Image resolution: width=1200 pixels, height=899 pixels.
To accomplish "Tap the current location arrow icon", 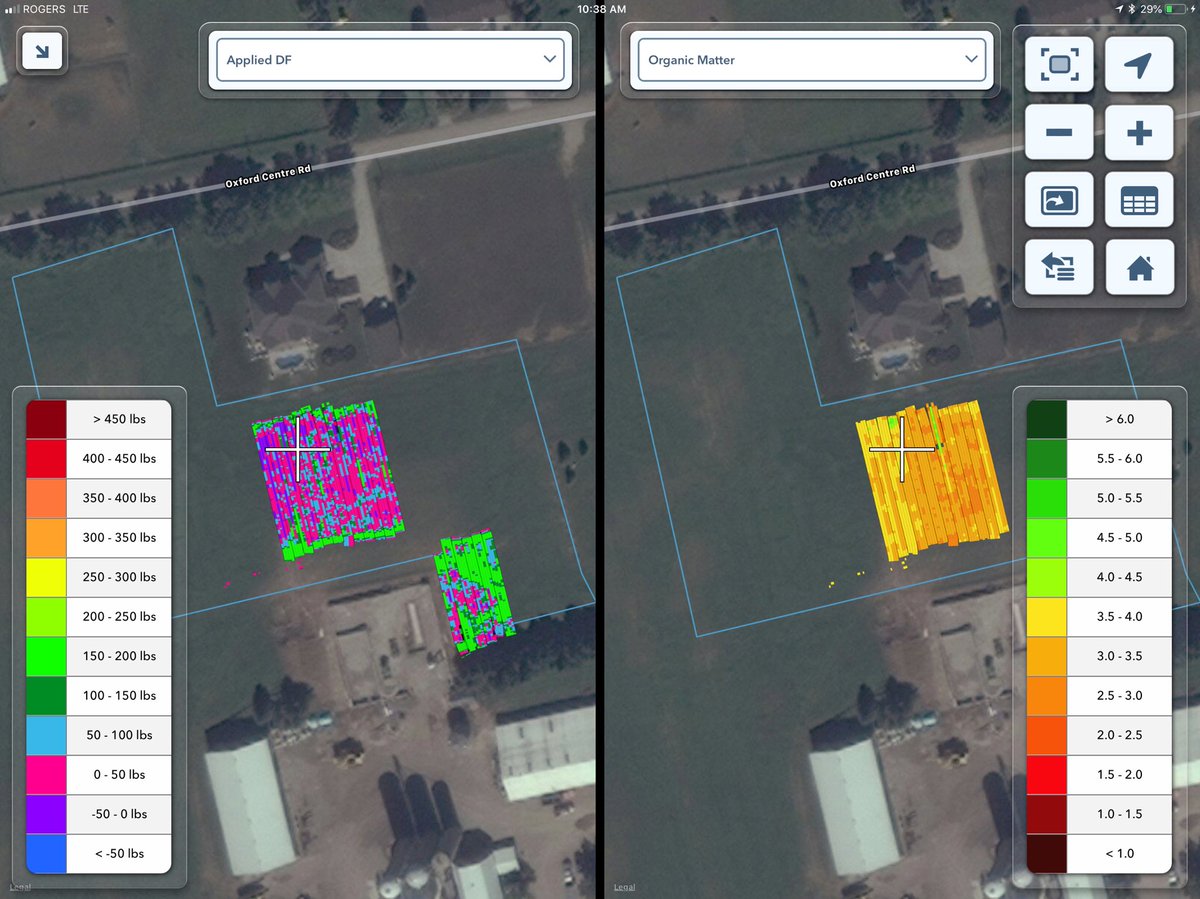I will 1139,66.
